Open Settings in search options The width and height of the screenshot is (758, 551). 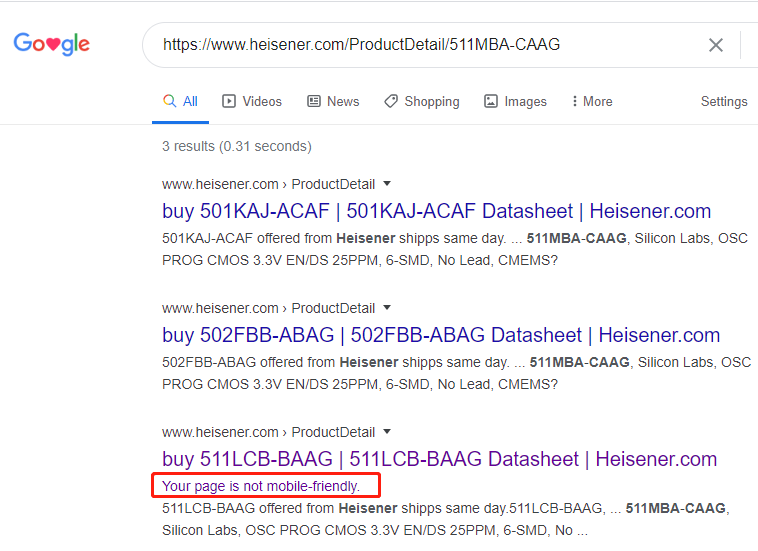[x=724, y=102]
